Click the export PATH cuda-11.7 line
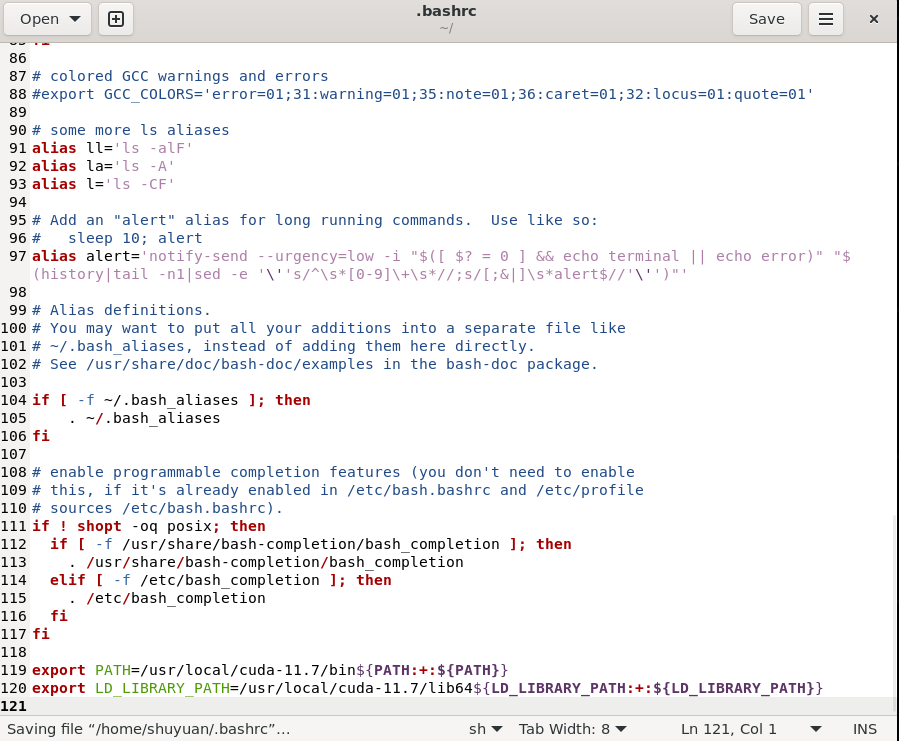 (270, 670)
